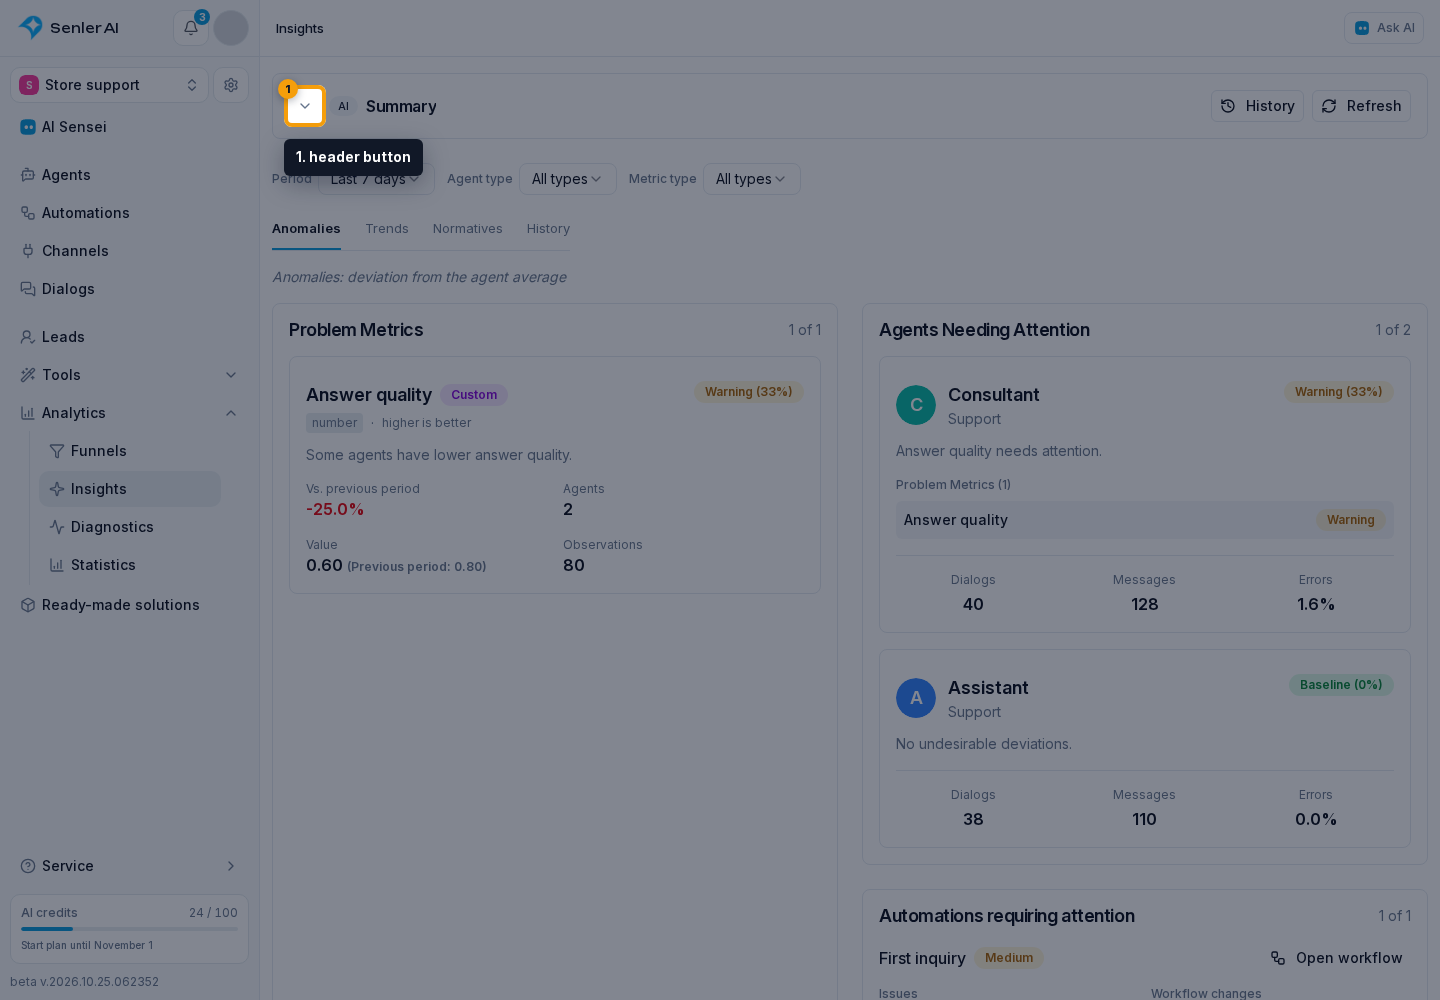Collapse the Analytics menu chevron
The width and height of the screenshot is (1440, 1000).
(231, 413)
